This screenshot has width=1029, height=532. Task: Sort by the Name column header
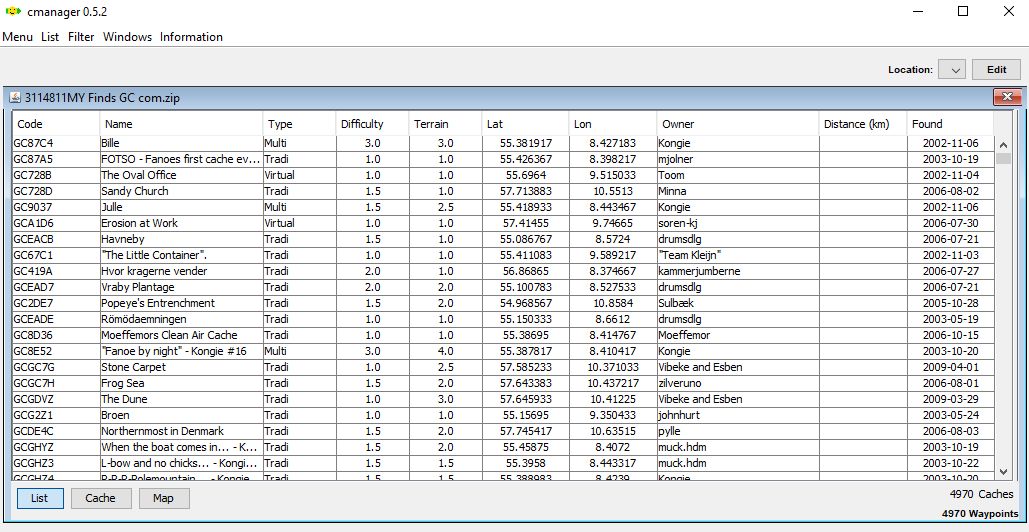point(181,124)
